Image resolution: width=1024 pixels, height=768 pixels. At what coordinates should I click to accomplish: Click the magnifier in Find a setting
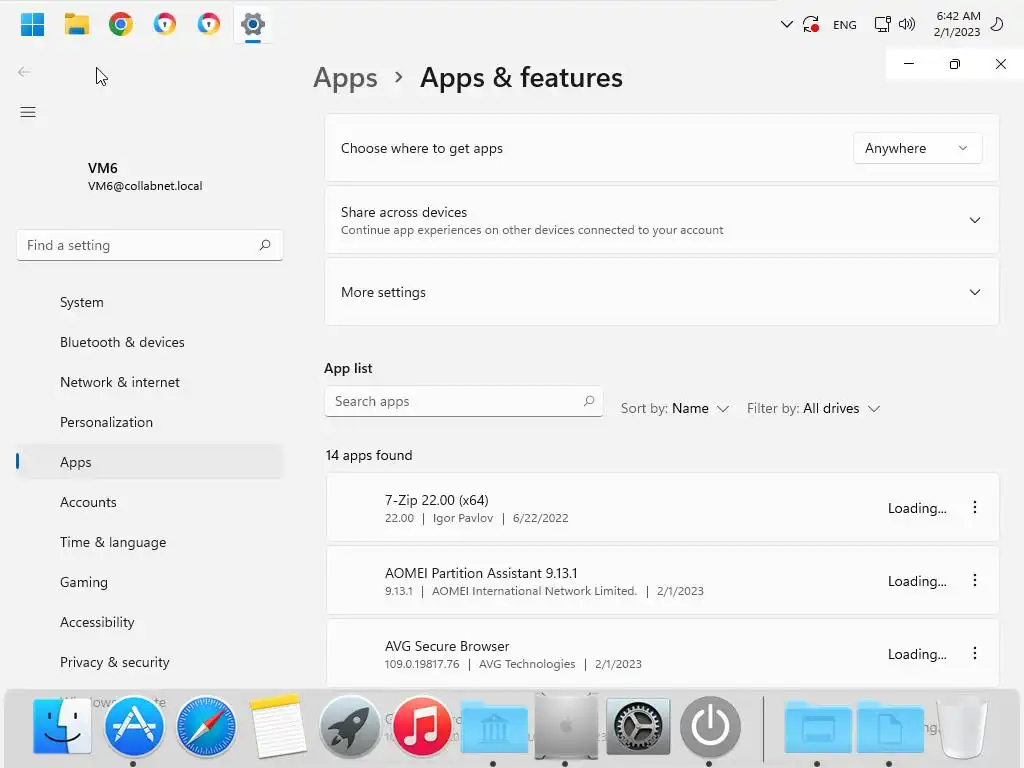pos(264,246)
